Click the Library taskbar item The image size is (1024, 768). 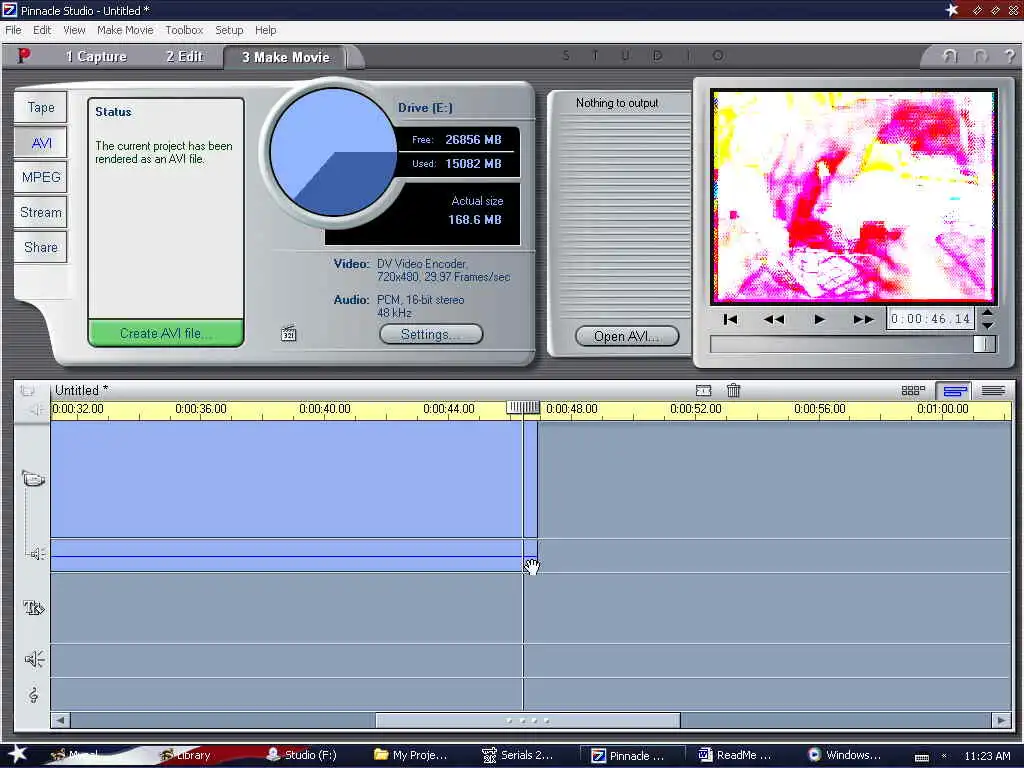(x=186, y=755)
